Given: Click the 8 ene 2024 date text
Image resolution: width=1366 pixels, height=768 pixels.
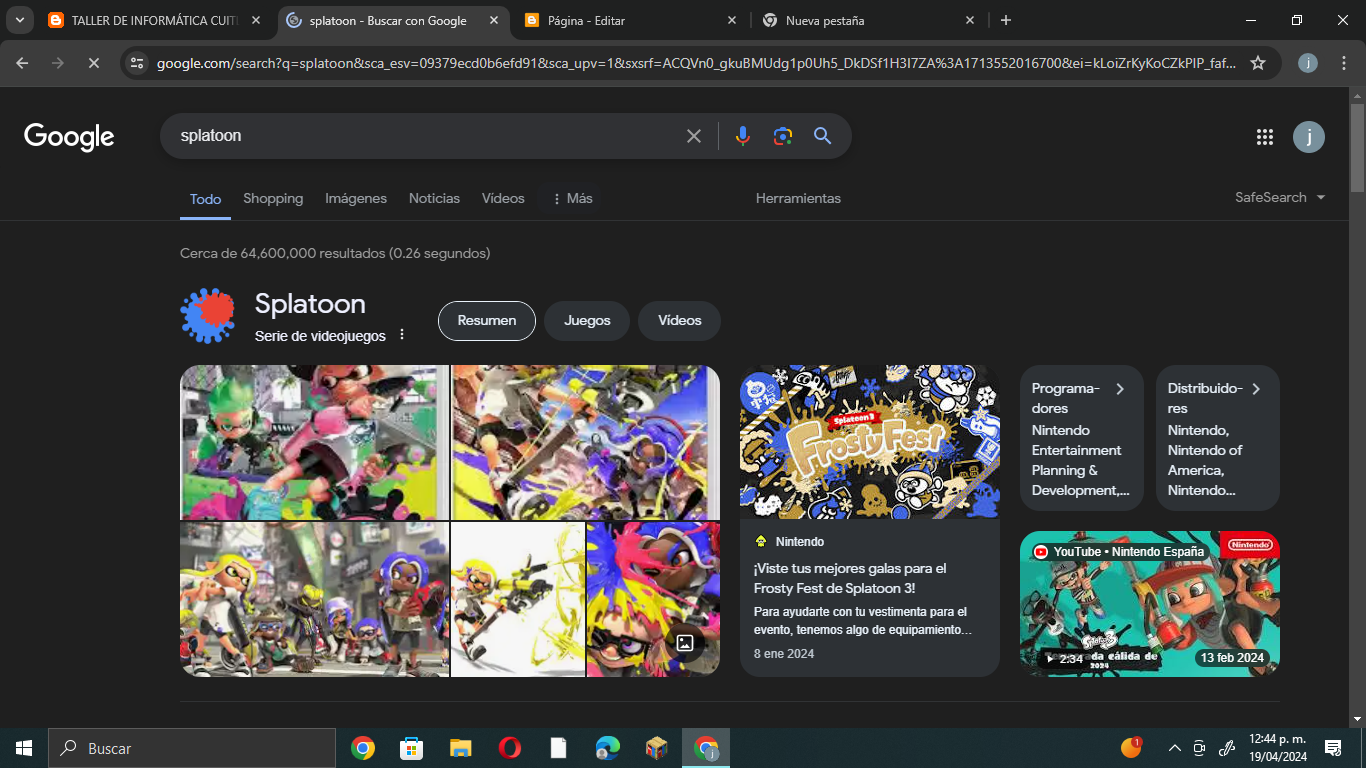Looking at the screenshot, I should (784, 654).
